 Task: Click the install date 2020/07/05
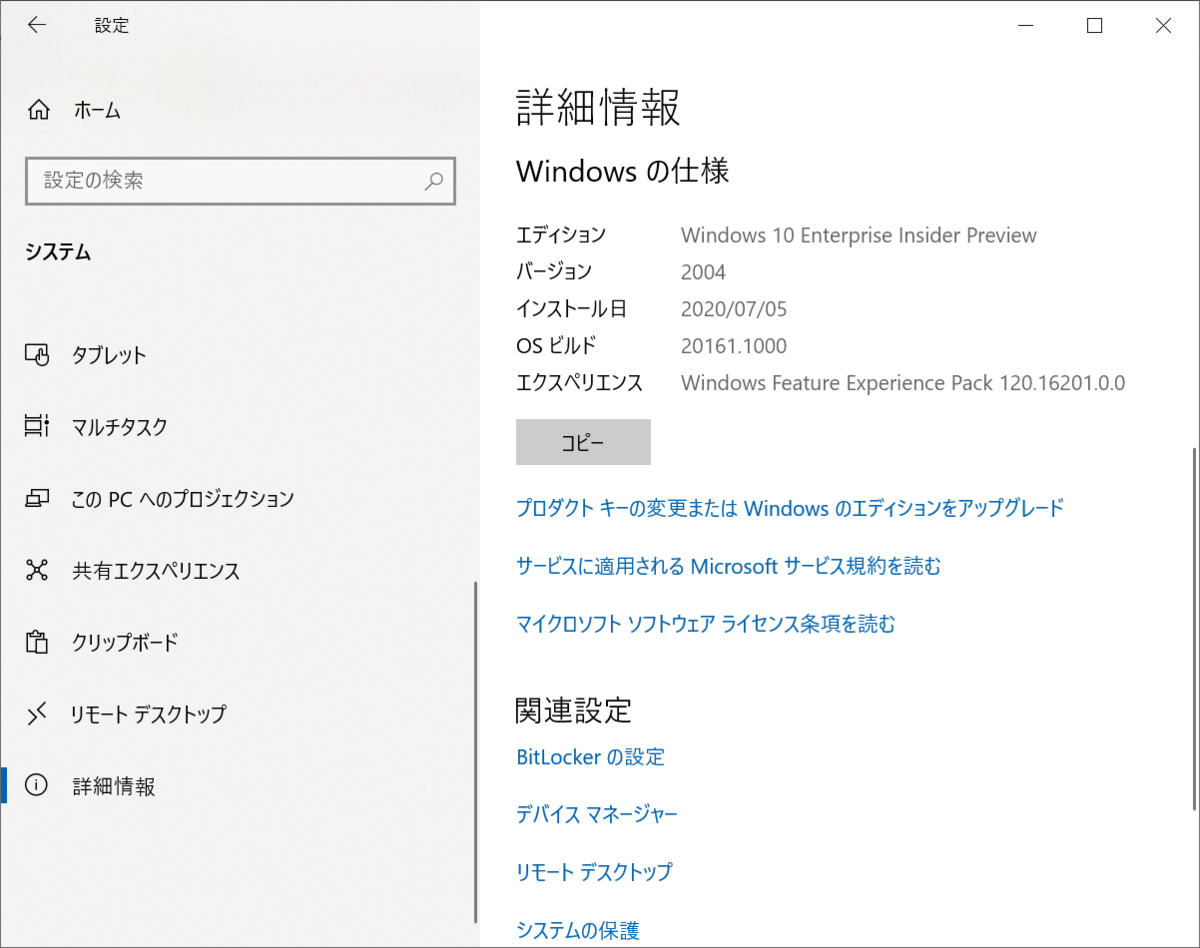pos(734,309)
